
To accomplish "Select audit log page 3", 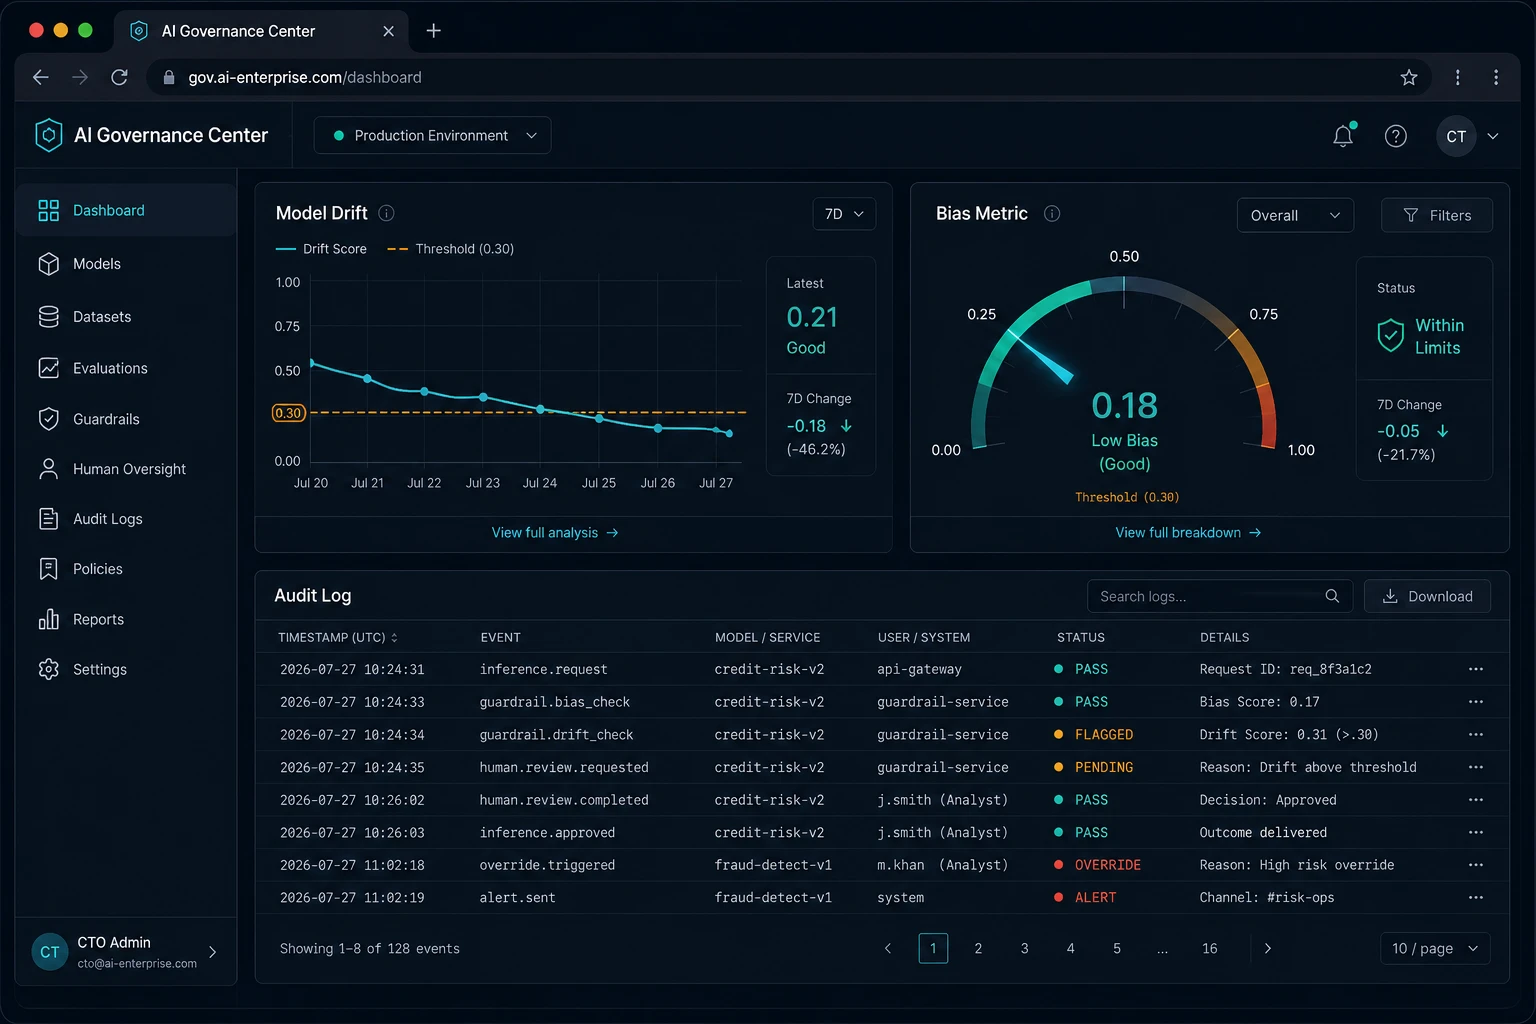I will point(1025,948).
